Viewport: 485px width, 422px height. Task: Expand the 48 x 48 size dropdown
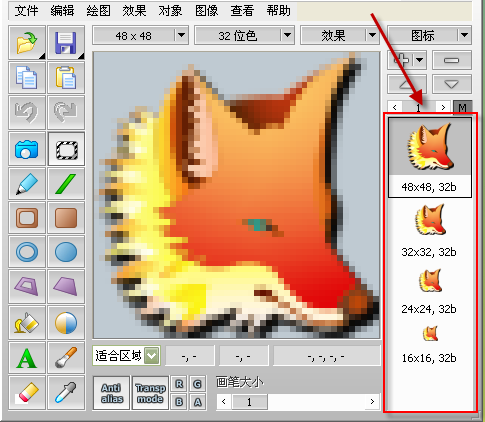(181, 35)
